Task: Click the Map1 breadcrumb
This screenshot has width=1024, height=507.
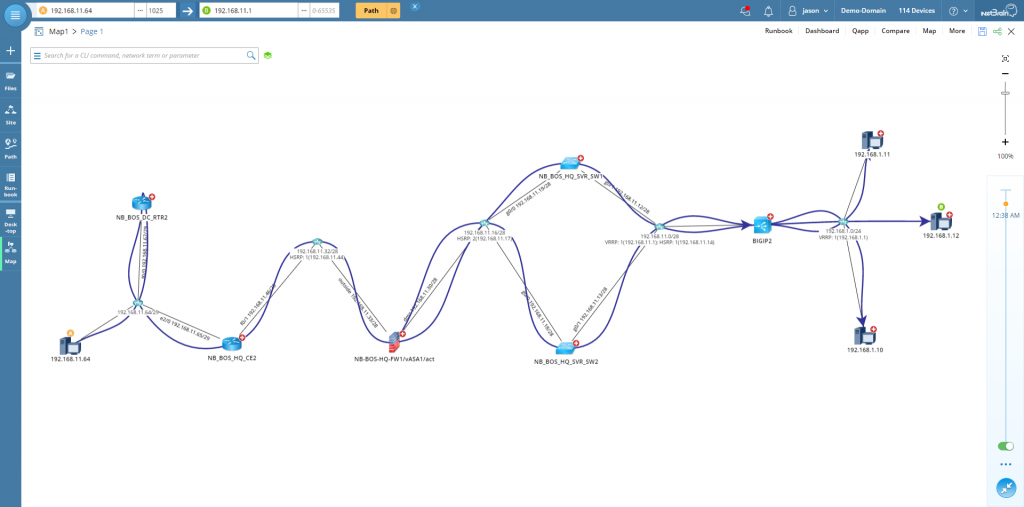Action: click(59, 31)
